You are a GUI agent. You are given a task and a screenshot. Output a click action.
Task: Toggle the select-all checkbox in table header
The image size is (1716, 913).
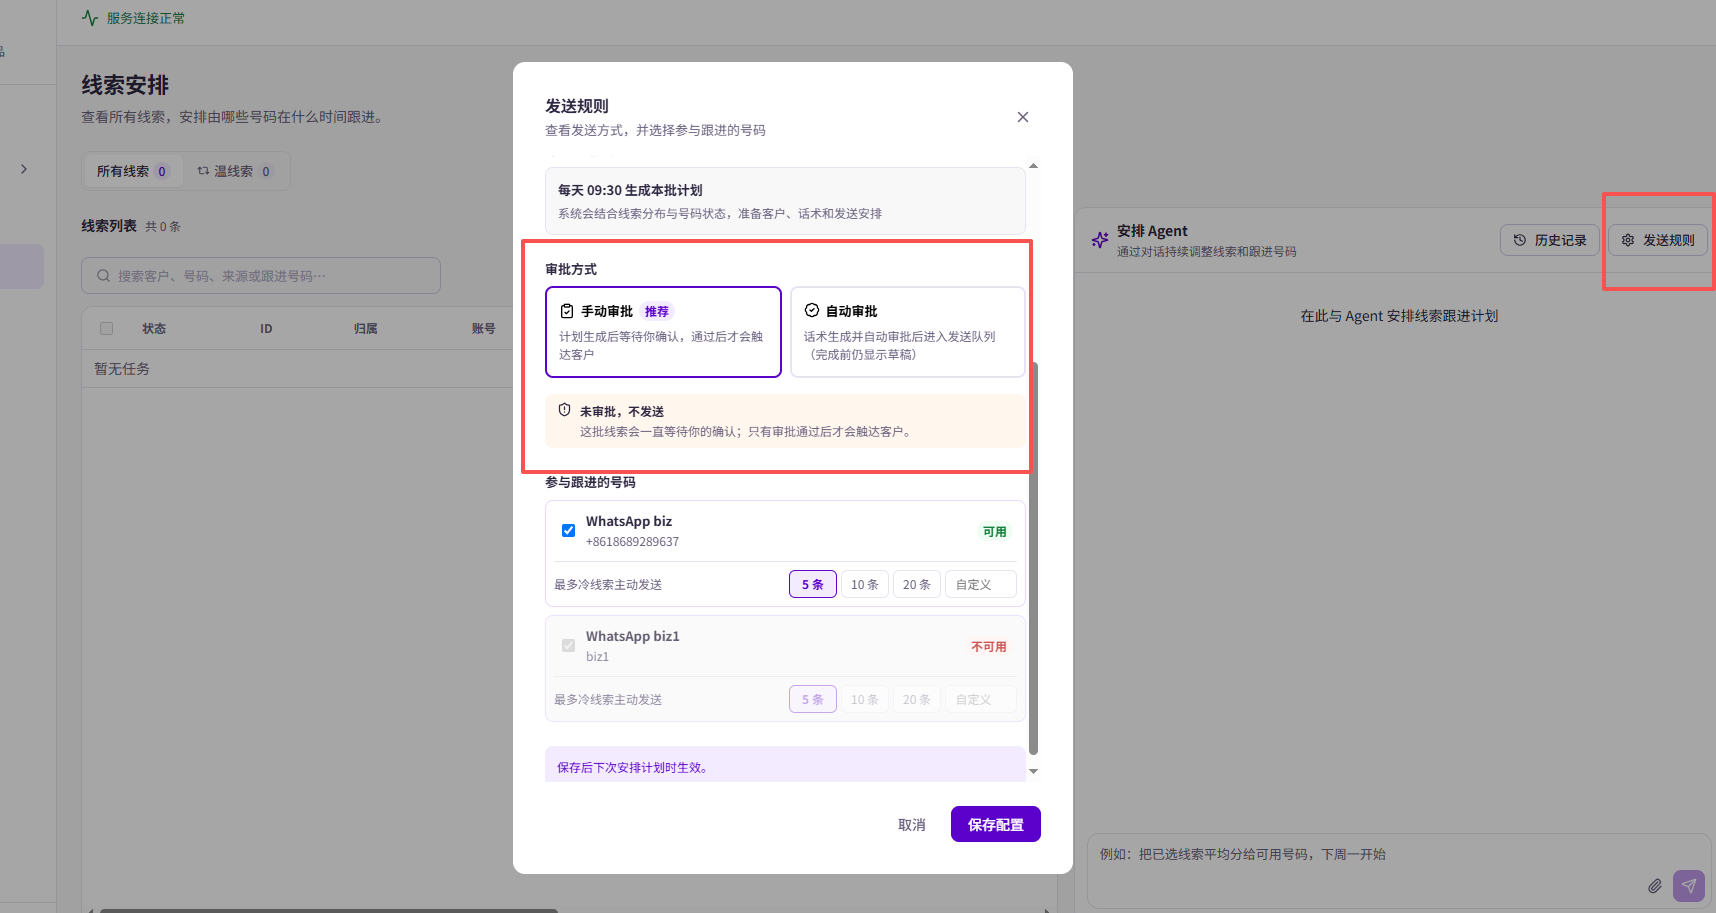(107, 328)
